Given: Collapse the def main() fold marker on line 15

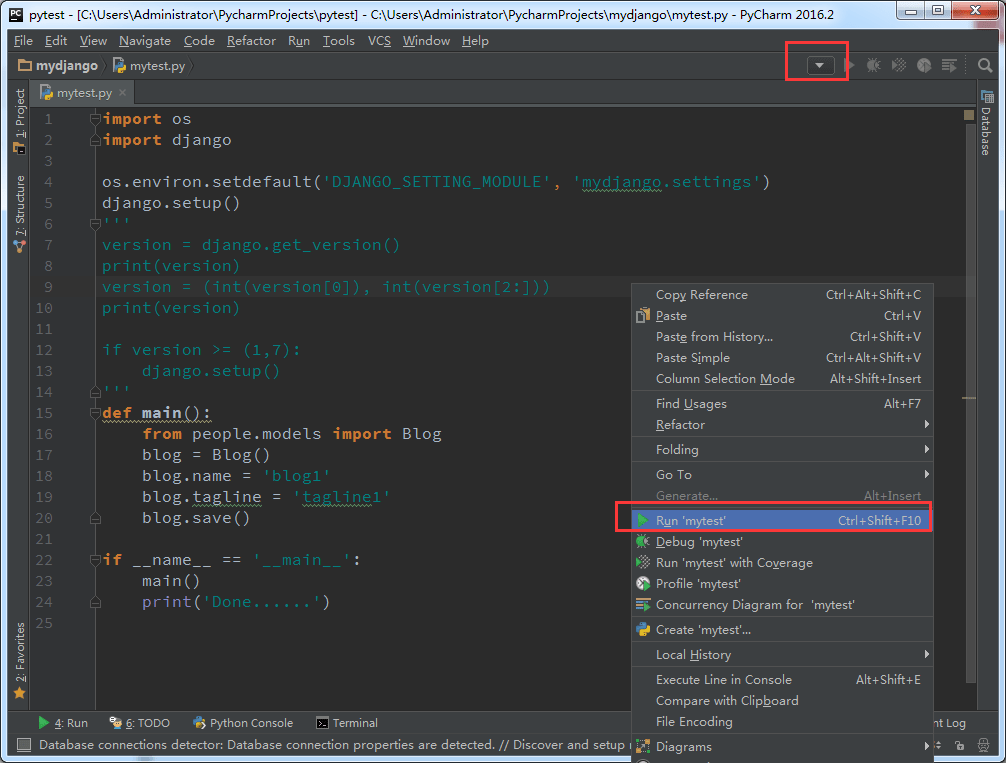Looking at the screenshot, I should point(96,413).
